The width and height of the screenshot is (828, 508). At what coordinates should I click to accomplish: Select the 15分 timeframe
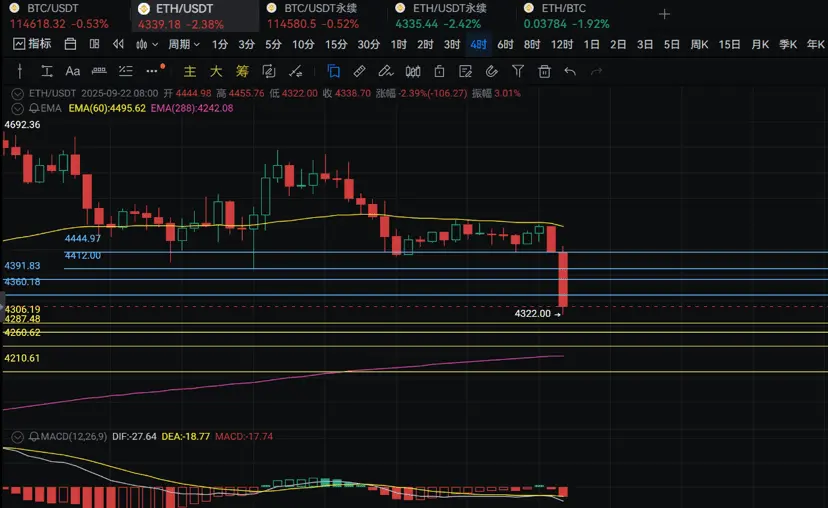[336, 45]
